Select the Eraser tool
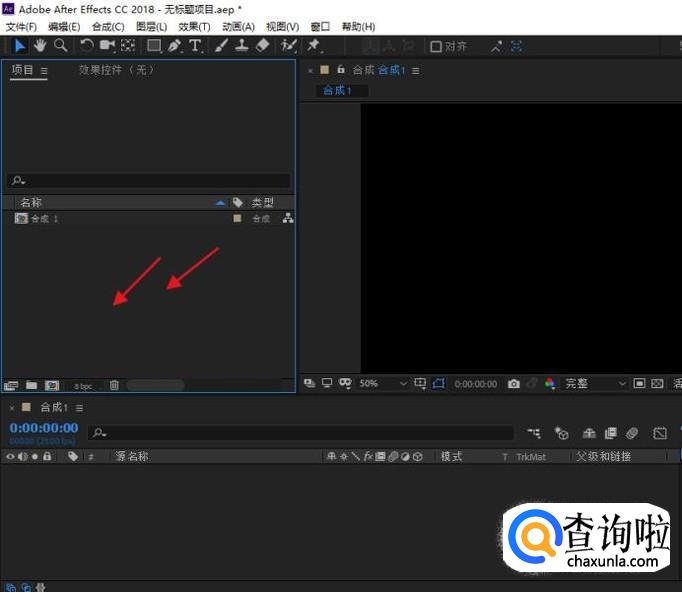The height and width of the screenshot is (592, 682). [x=262, y=46]
